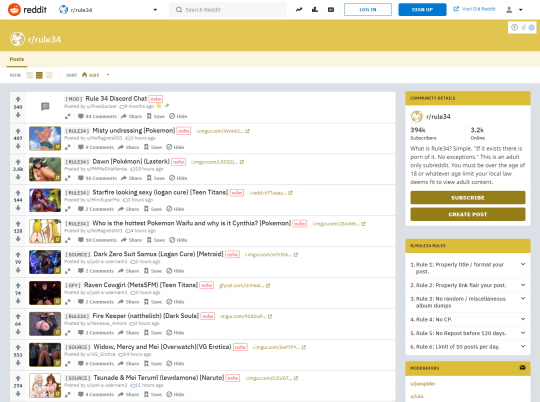Select the classic view layout icon
Viewport: 540px width, 402px height.
(40, 75)
